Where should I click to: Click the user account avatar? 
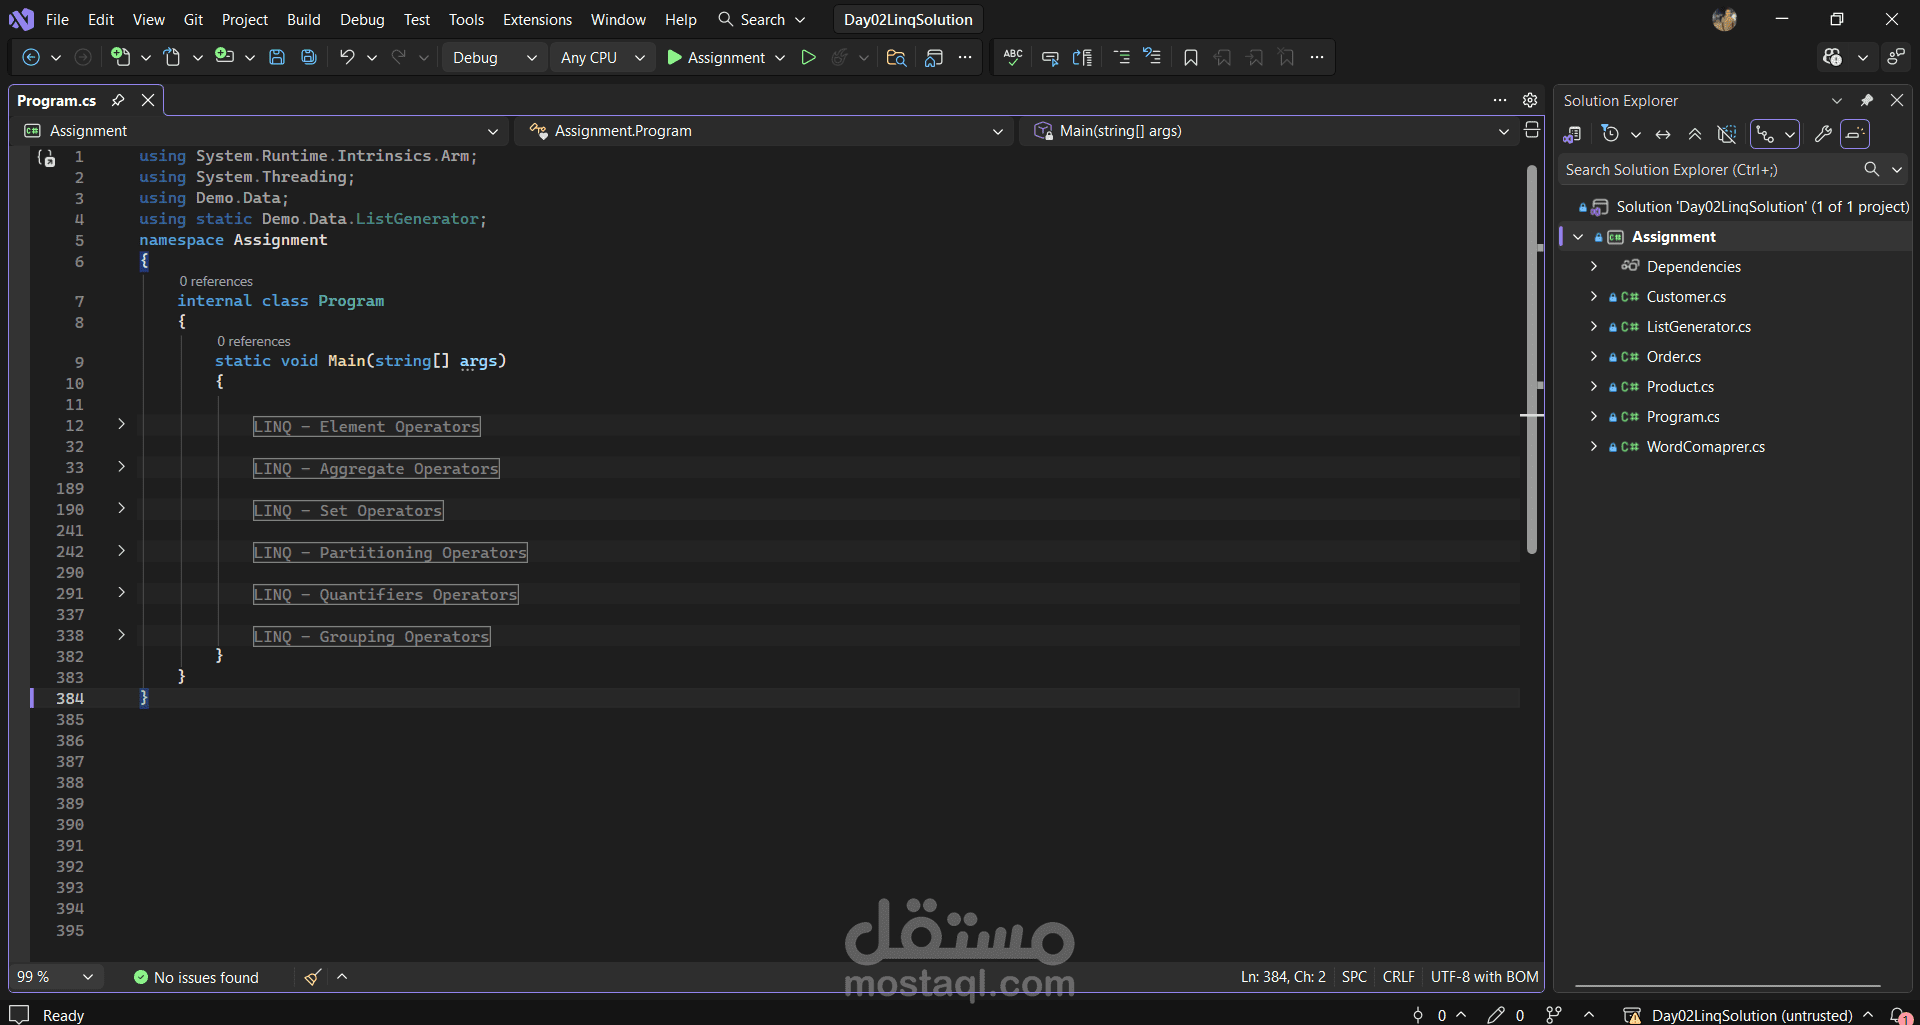pos(1724,20)
